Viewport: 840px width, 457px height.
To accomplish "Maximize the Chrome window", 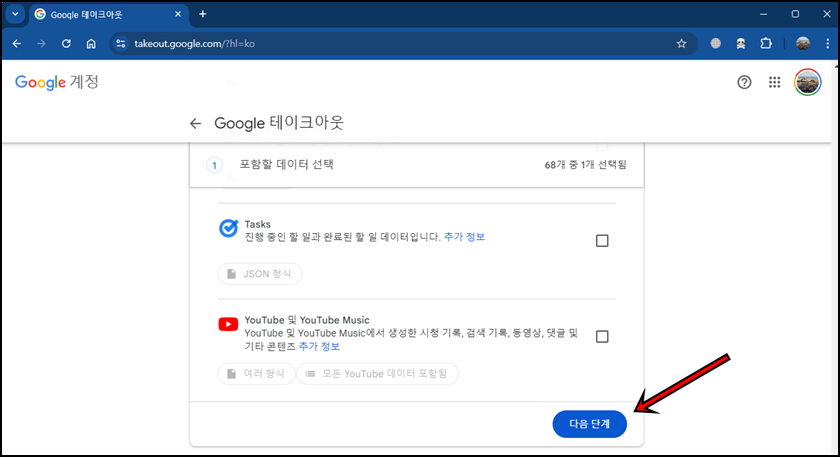I will coord(795,14).
